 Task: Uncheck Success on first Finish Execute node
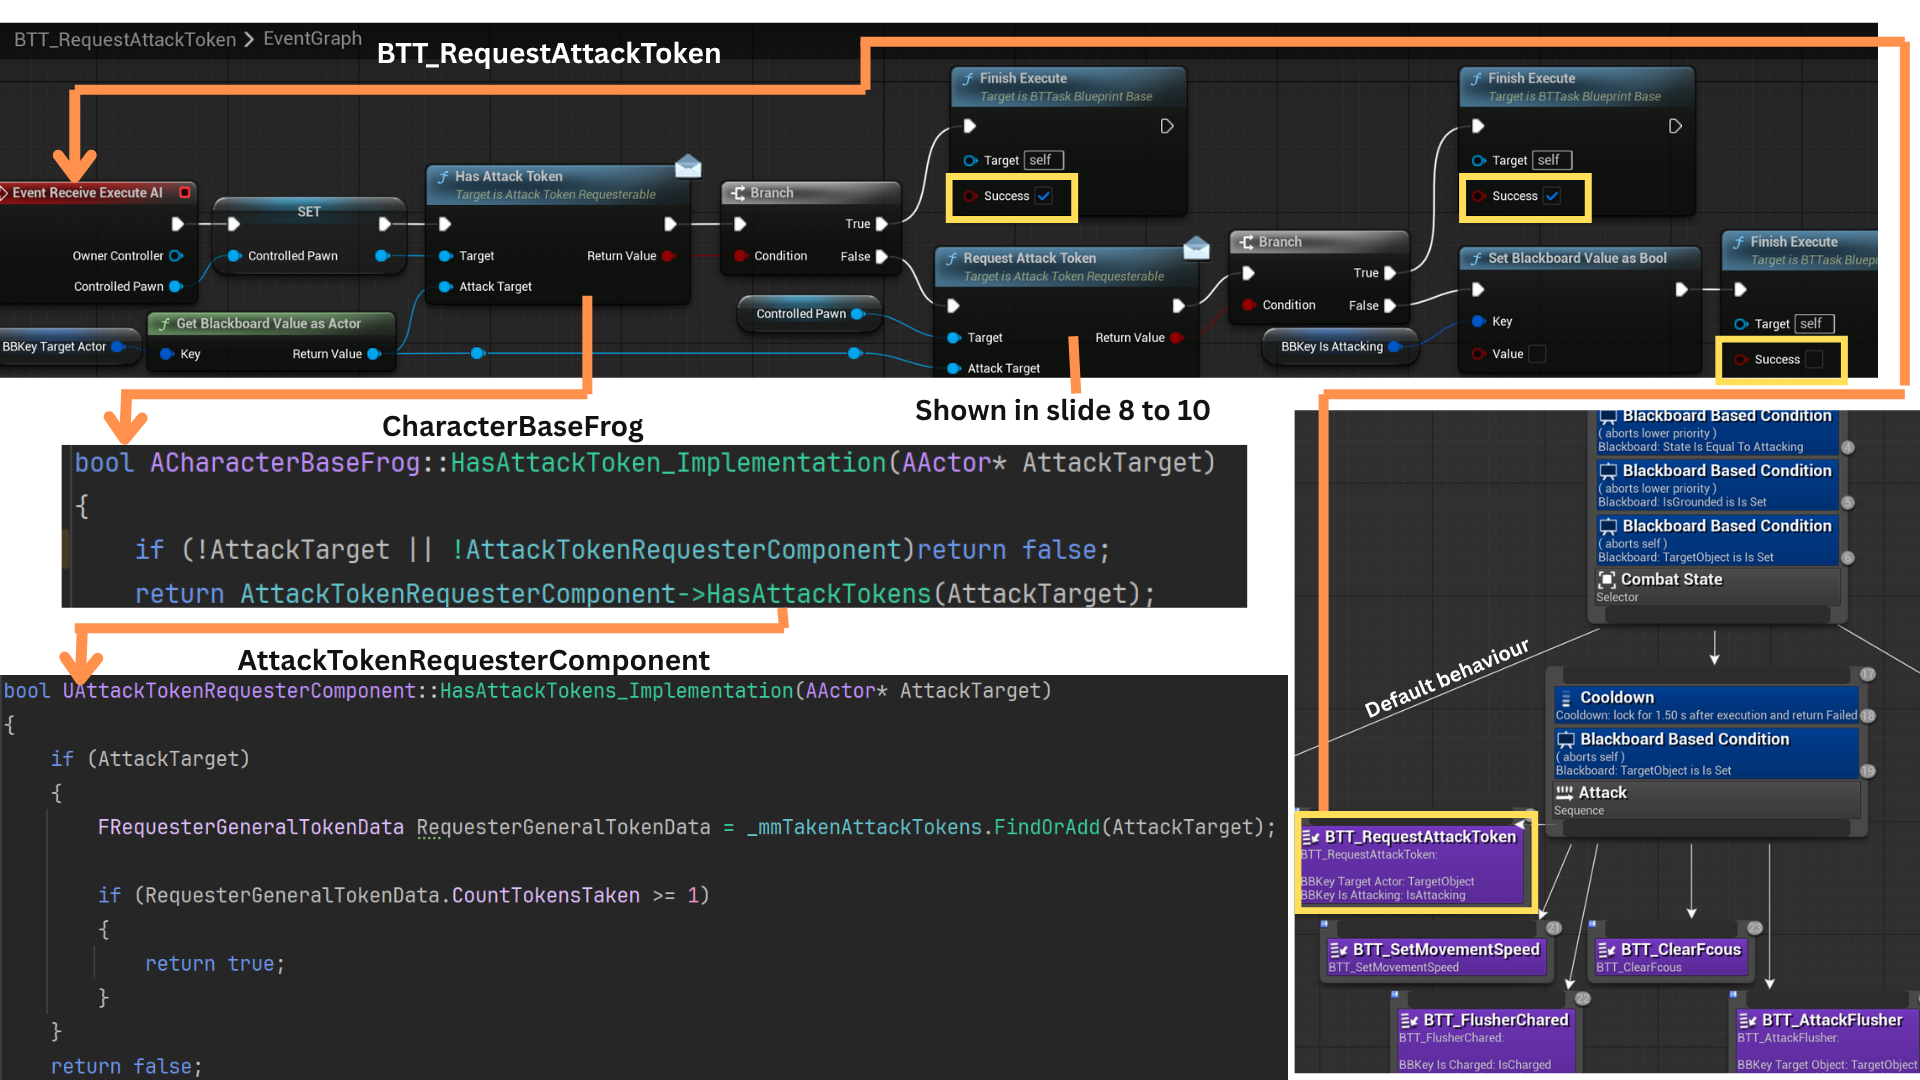click(x=1044, y=196)
